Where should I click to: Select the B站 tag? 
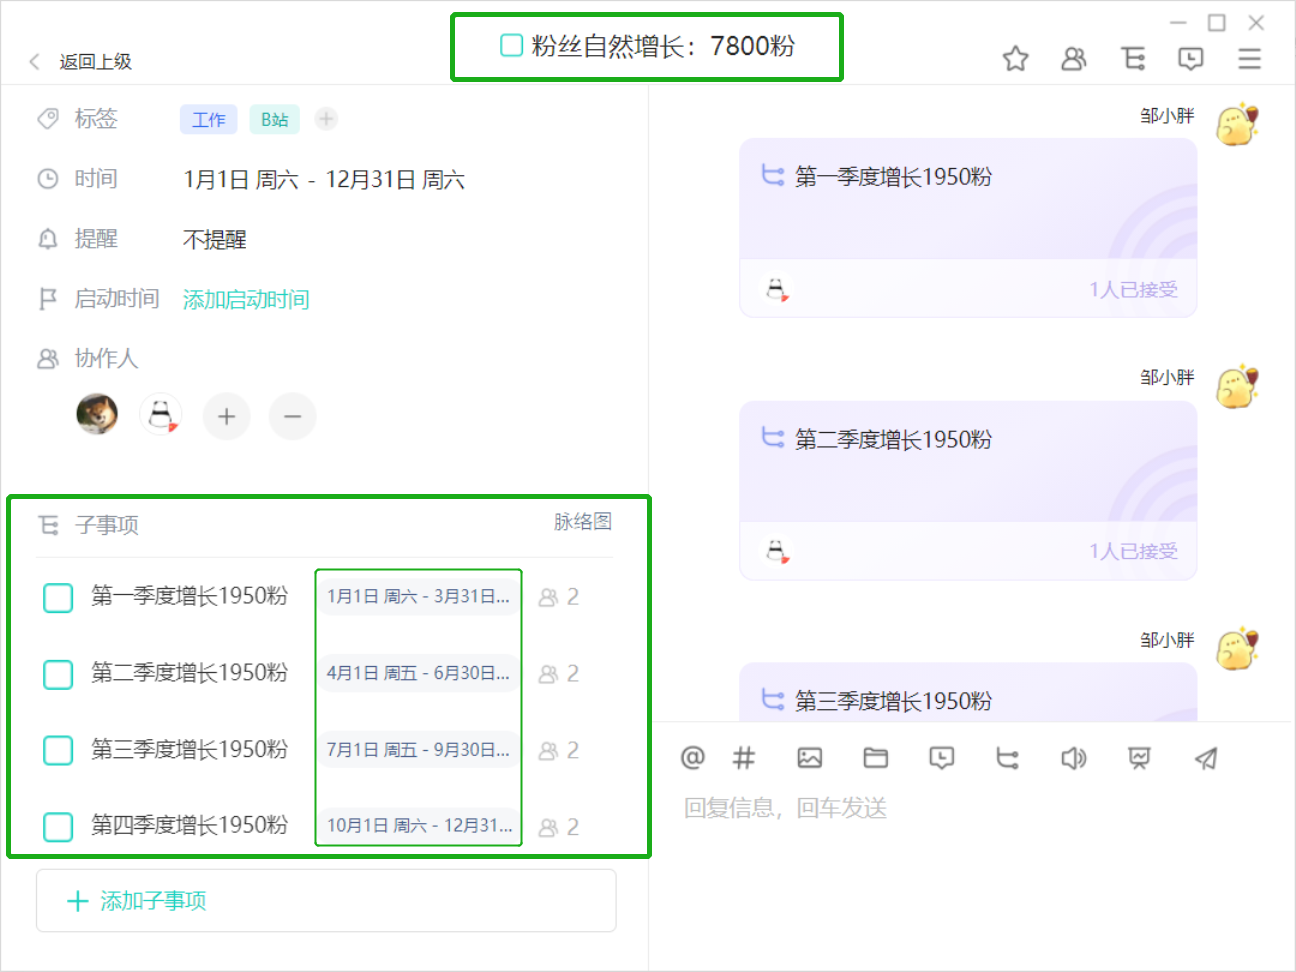pyautogui.click(x=274, y=120)
